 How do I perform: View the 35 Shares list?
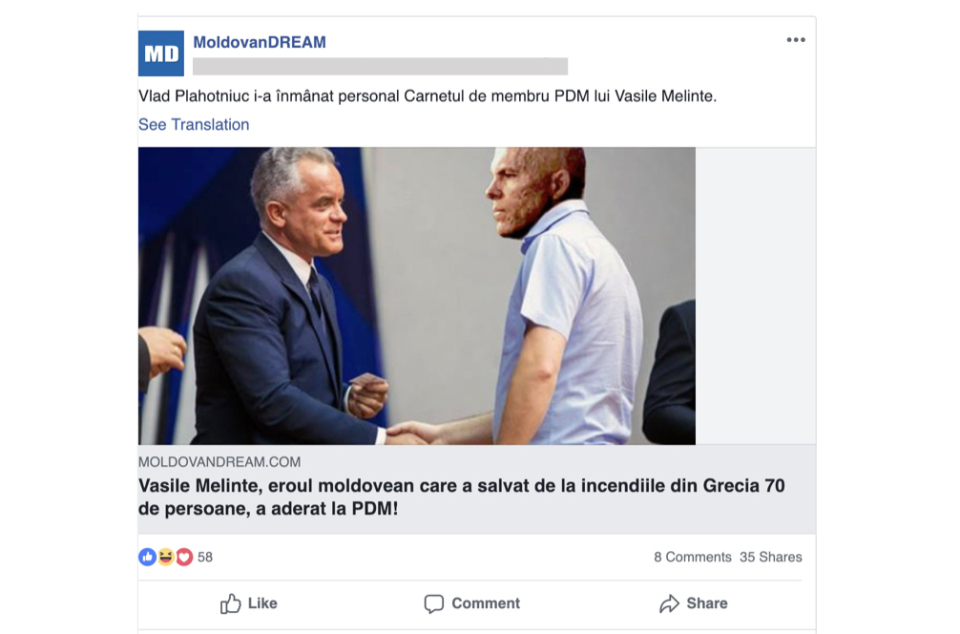click(x=770, y=557)
